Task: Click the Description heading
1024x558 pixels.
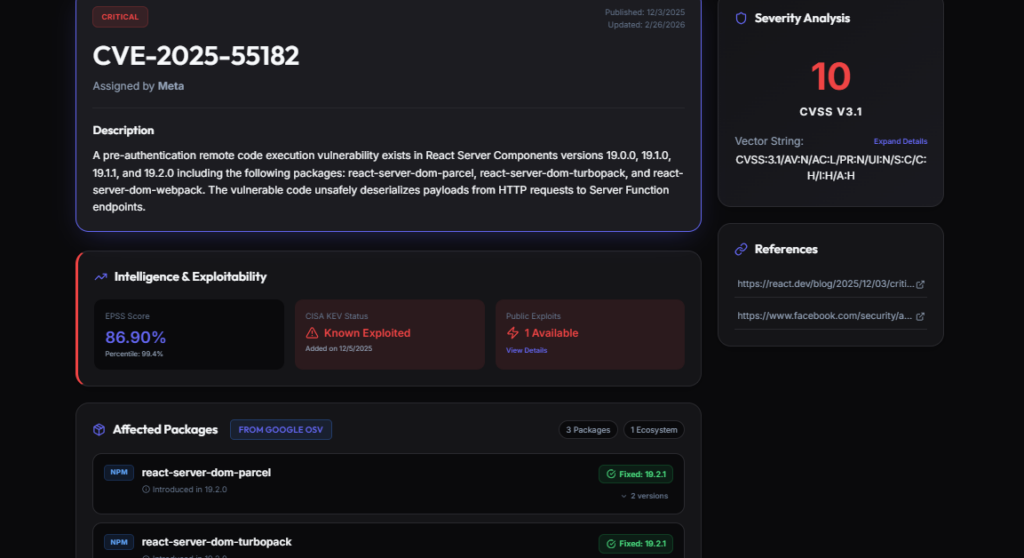Action: [123, 131]
